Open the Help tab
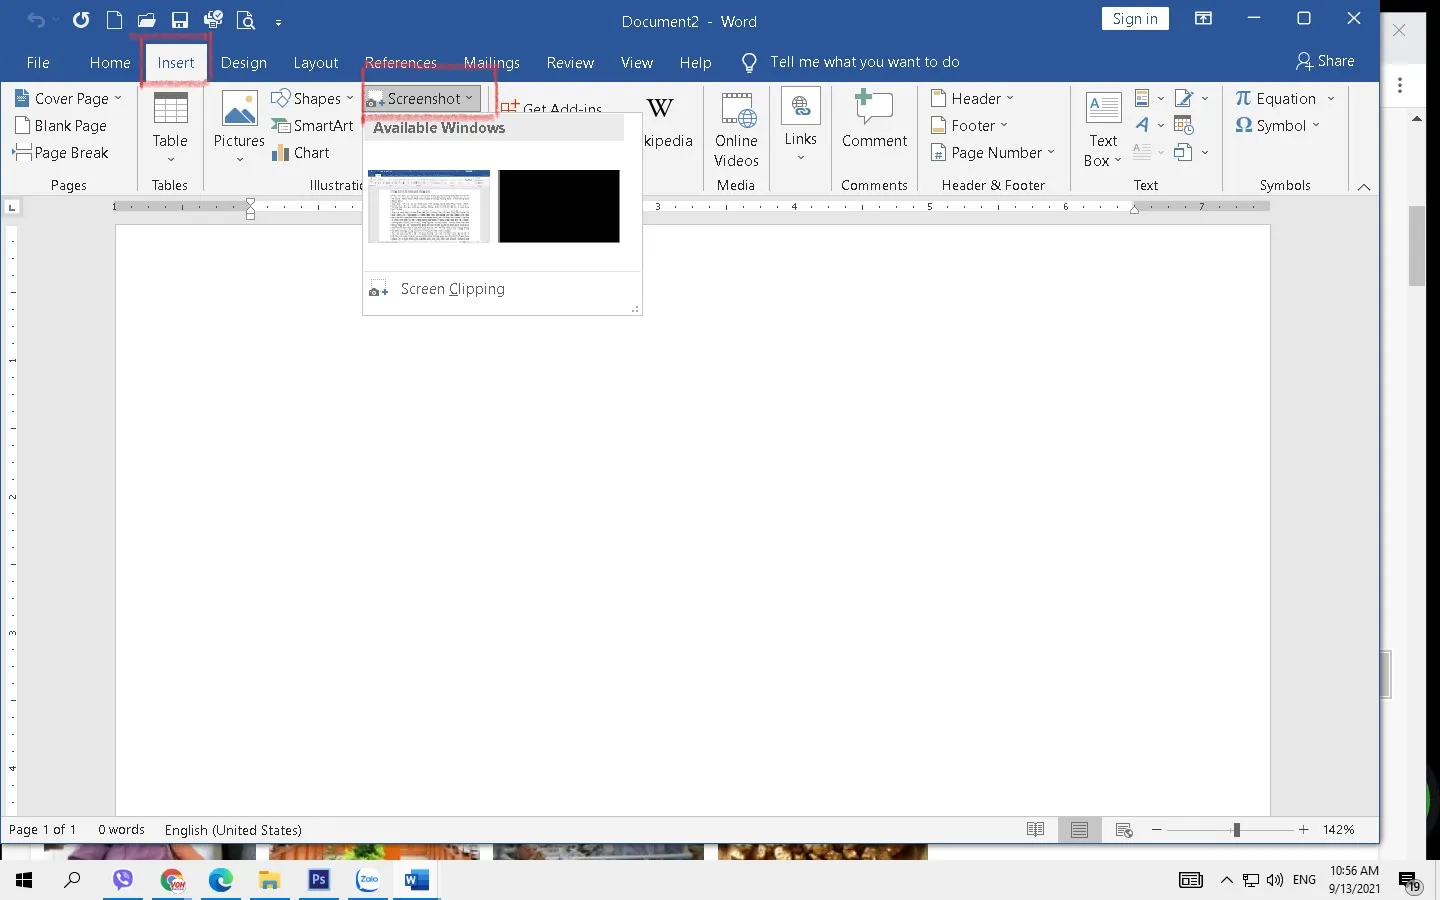Image resolution: width=1440 pixels, height=900 pixels. click(696, 62)
